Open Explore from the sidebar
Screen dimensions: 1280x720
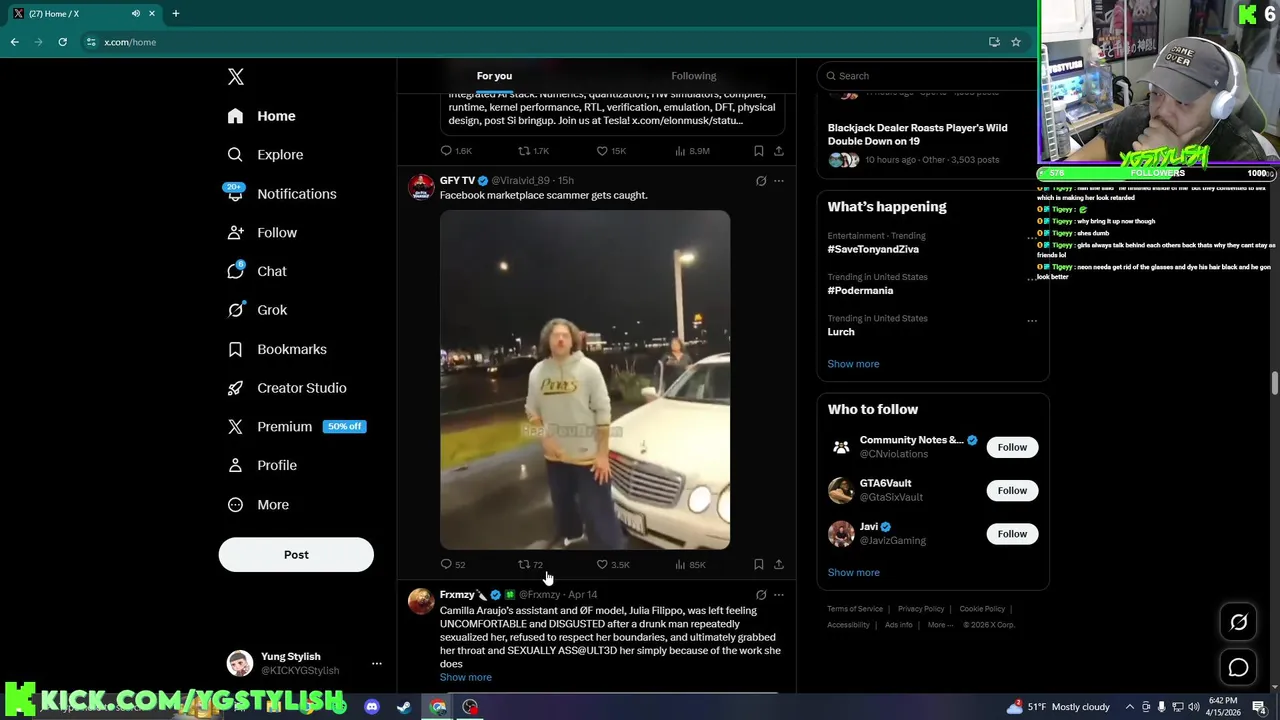265,155
